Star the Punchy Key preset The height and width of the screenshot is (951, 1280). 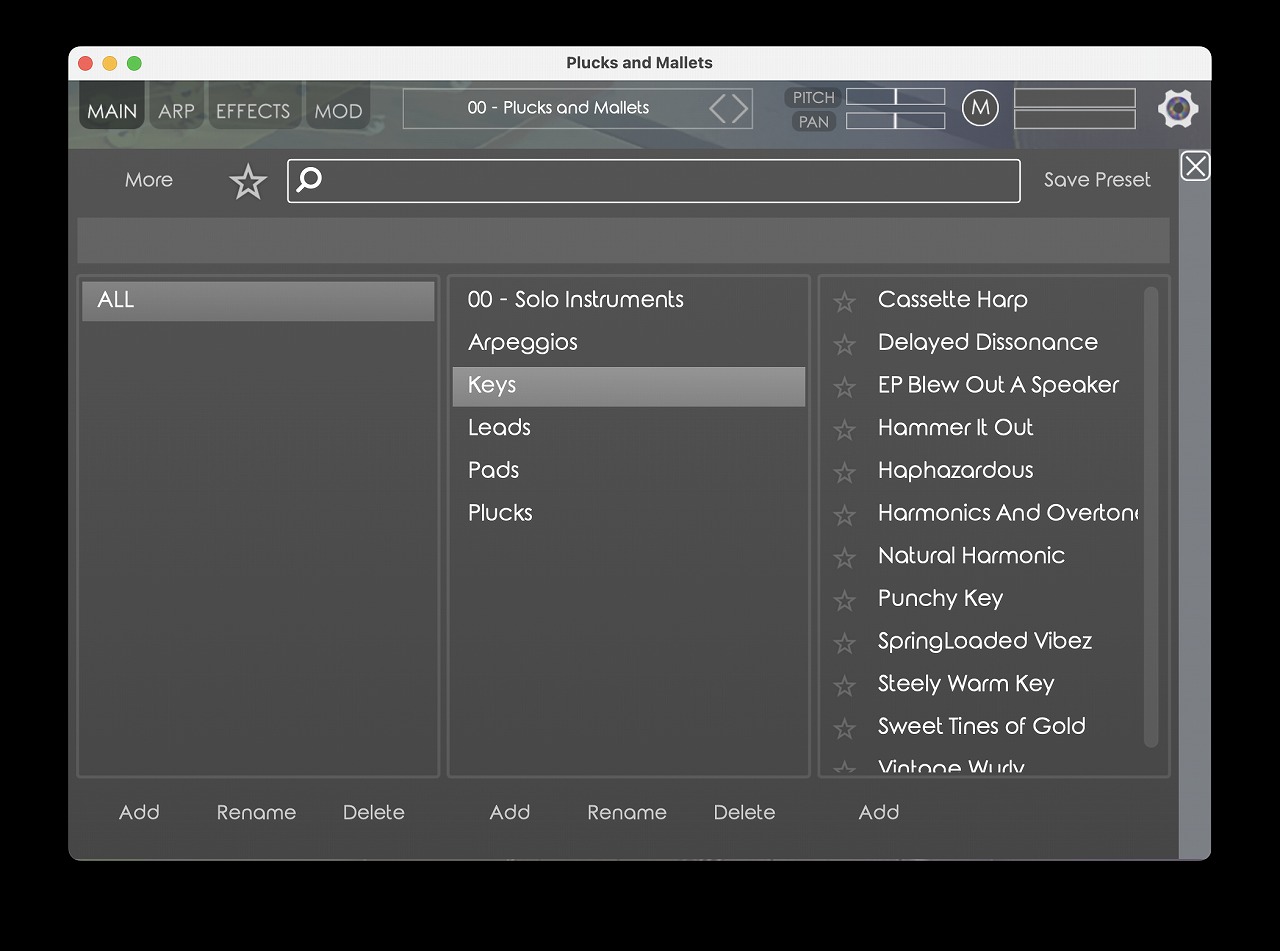(x=845, y=600)
